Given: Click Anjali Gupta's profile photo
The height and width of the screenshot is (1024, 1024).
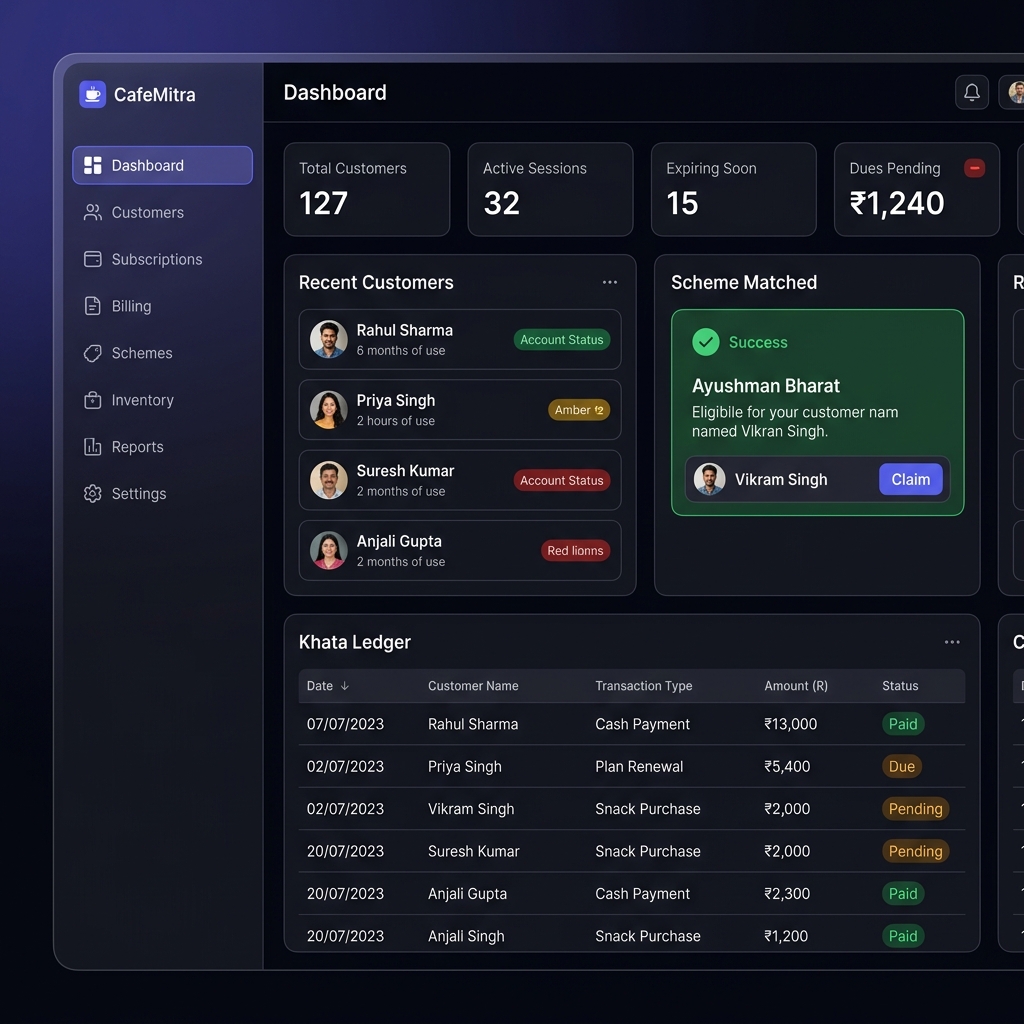Looking at the screenshot, I should (328, 551).
